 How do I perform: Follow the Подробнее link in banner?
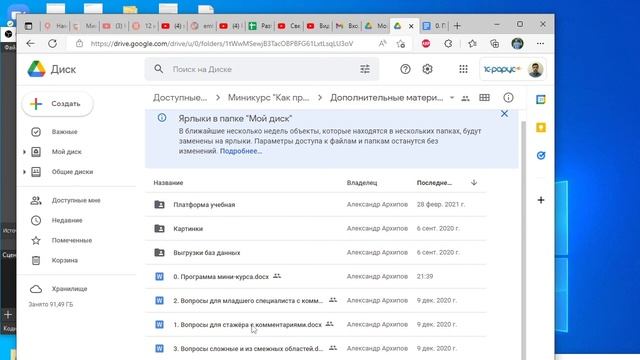(241, 151)
